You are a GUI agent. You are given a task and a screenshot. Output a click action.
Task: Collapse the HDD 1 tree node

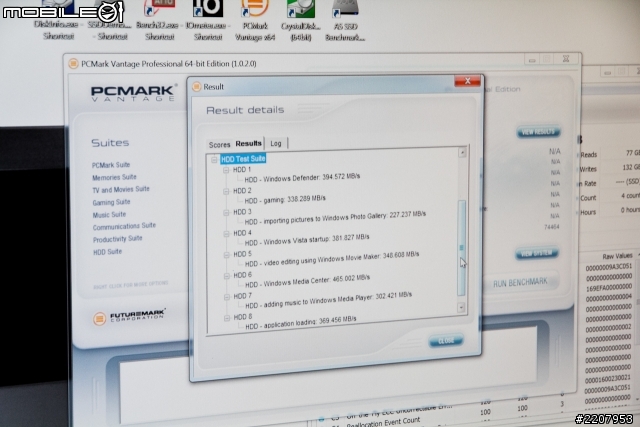click(226, 170)
